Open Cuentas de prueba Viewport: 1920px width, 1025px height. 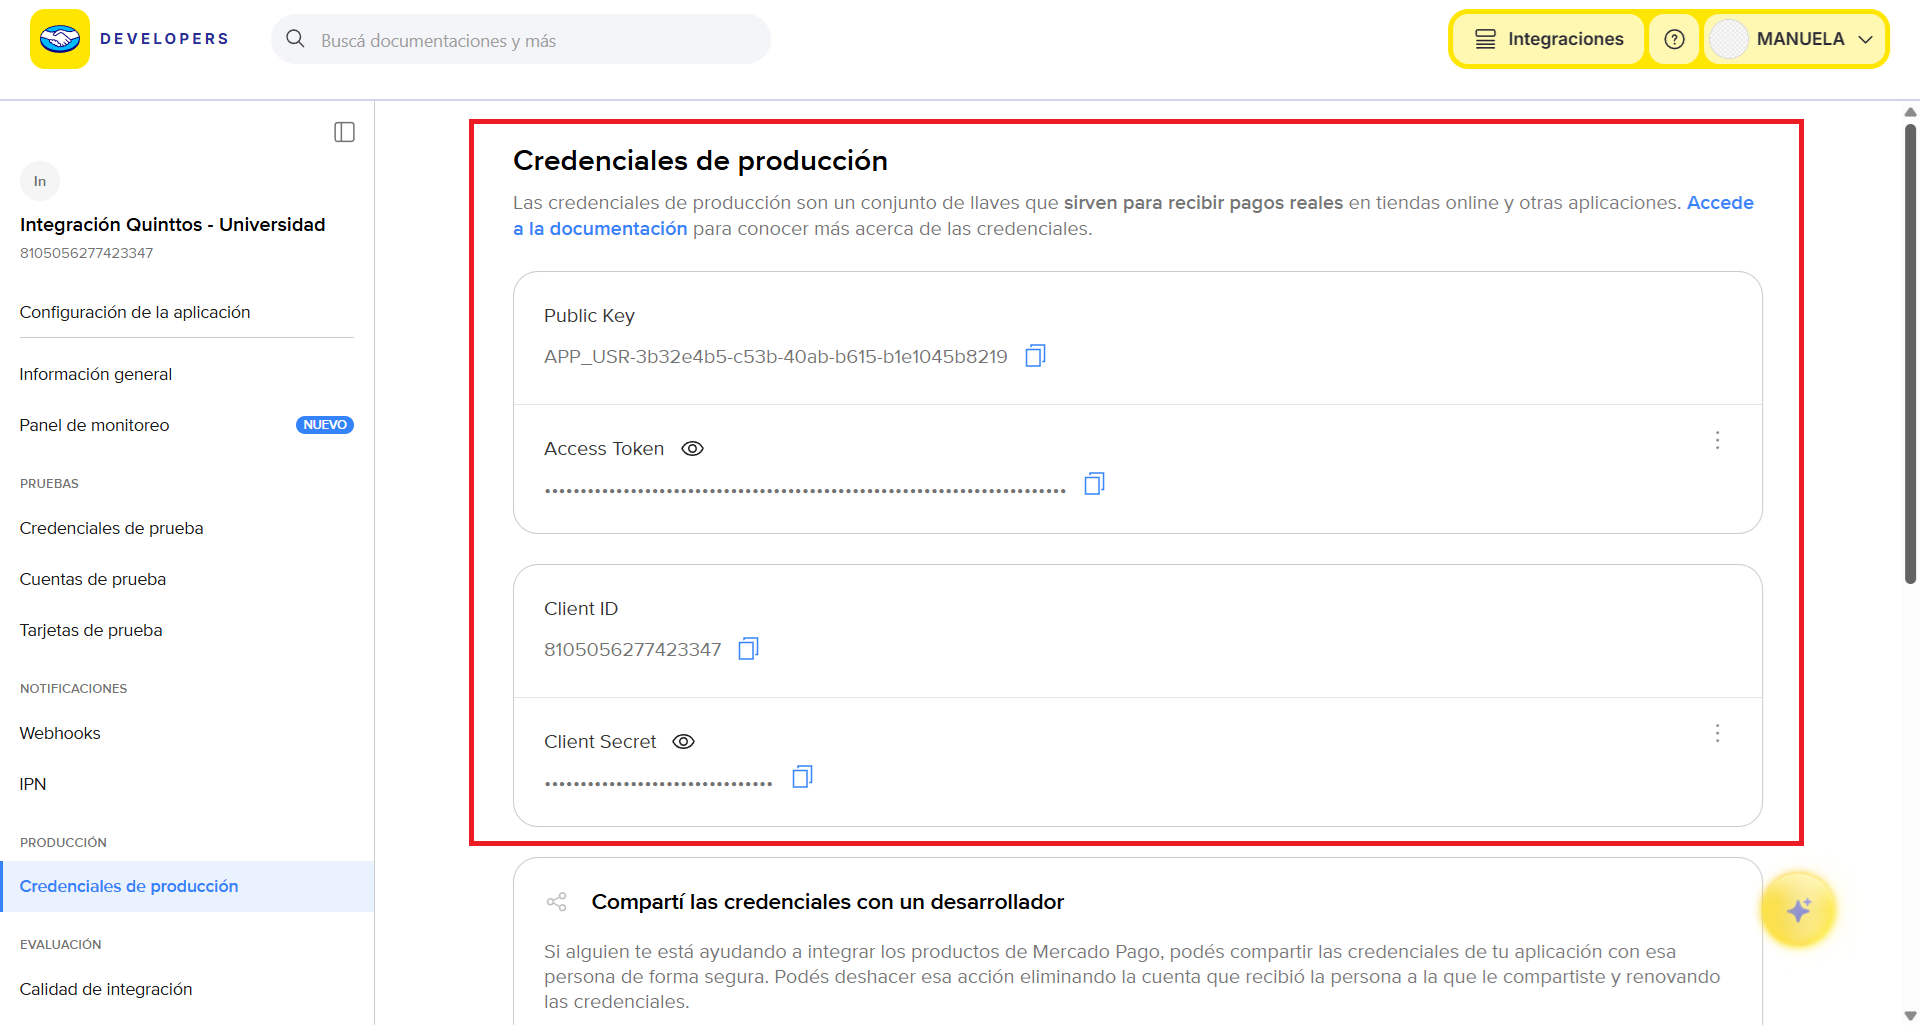click(93, 579)
